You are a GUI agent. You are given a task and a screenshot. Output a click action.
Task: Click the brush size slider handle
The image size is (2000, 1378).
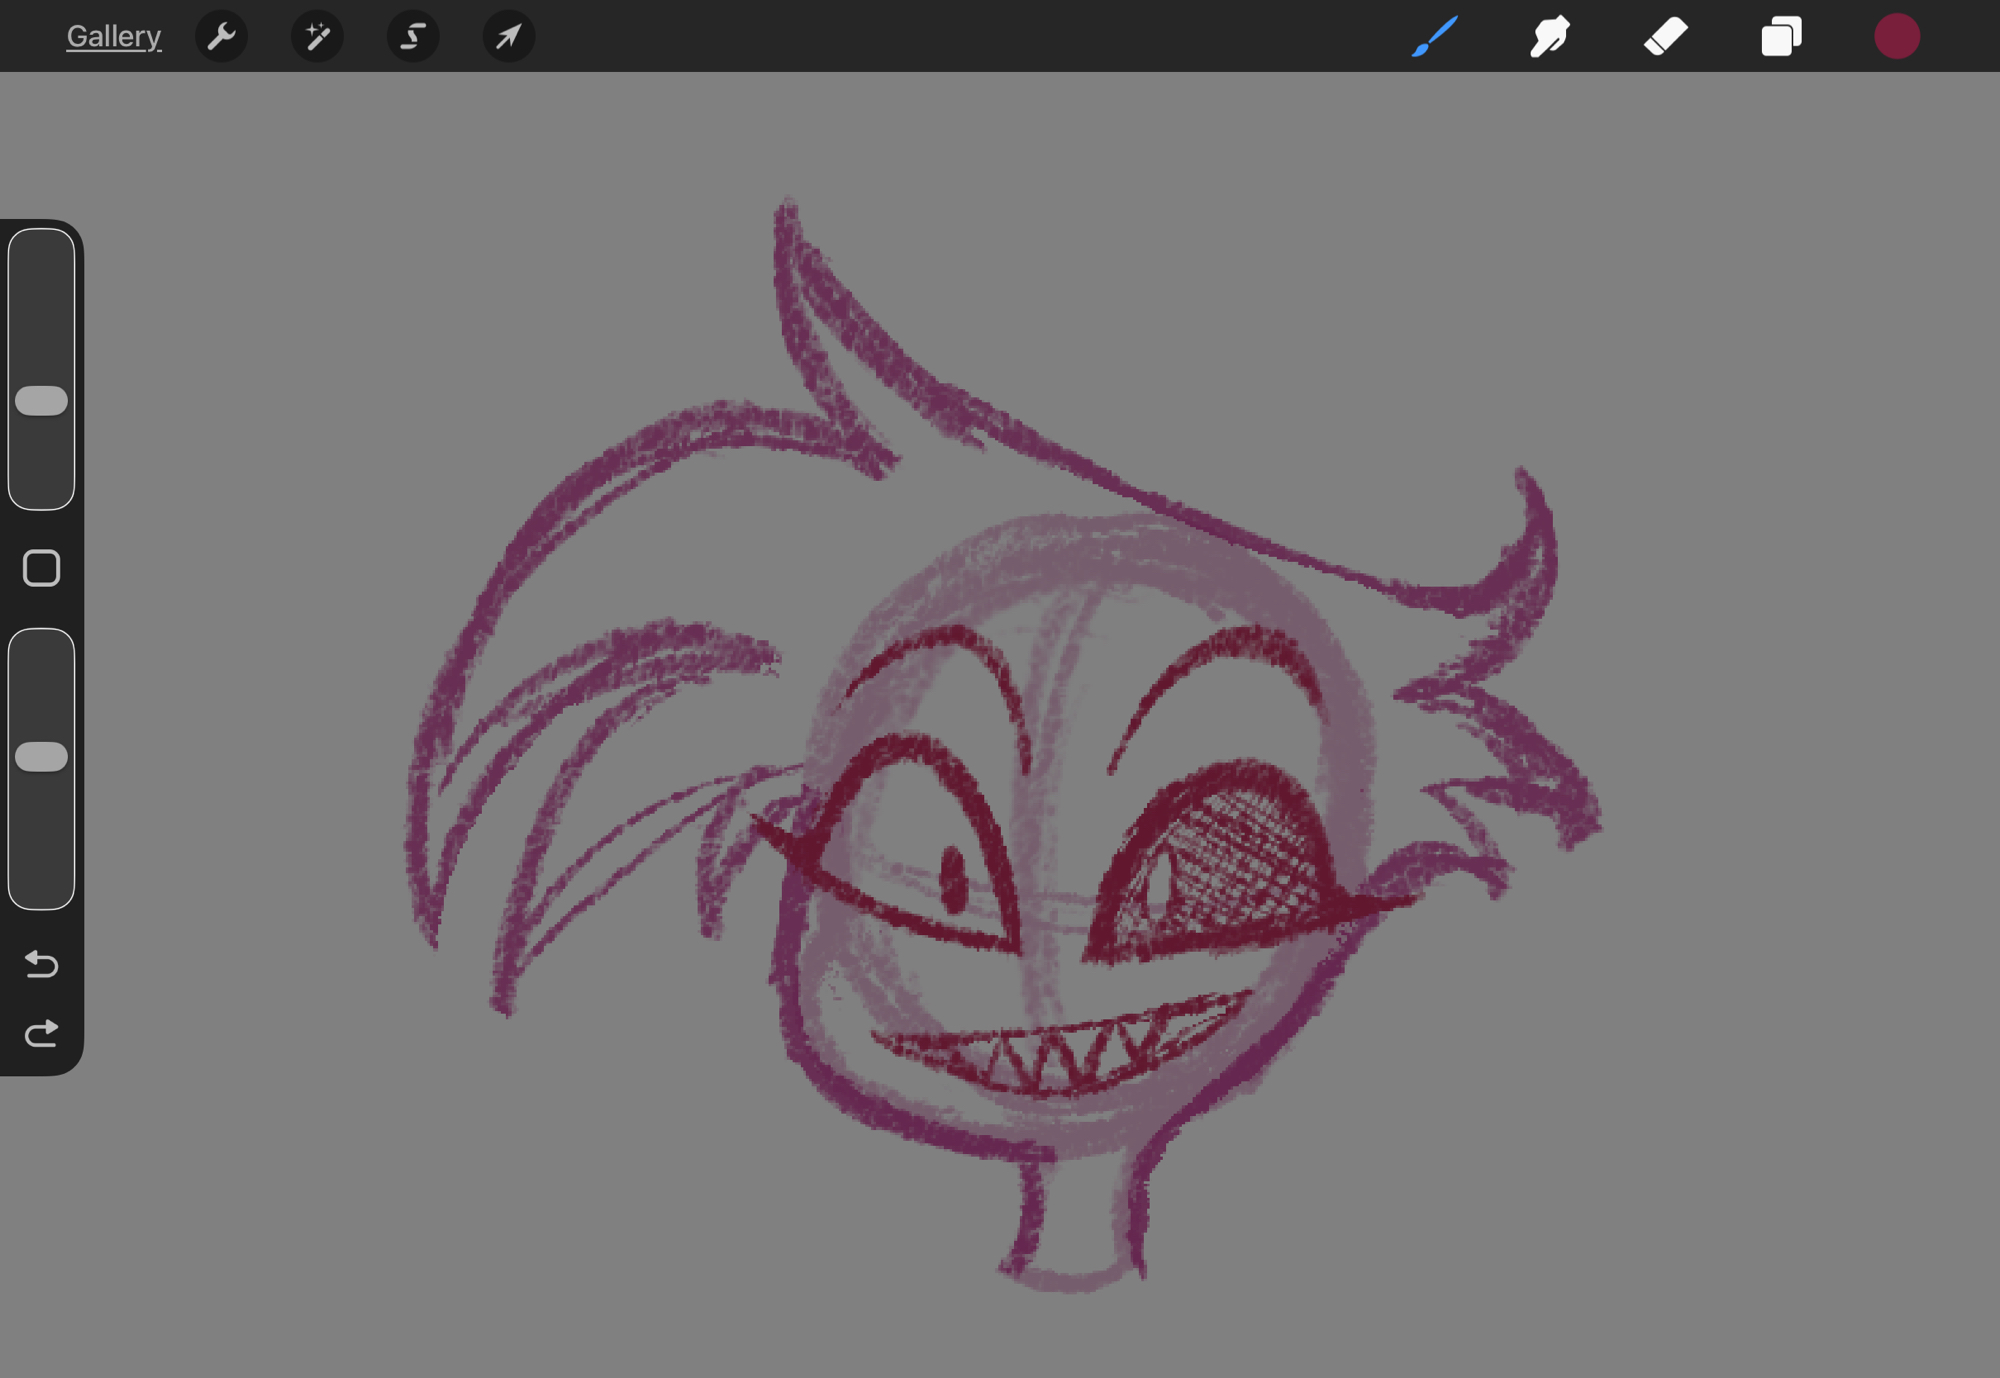click(x=41, y=401)
